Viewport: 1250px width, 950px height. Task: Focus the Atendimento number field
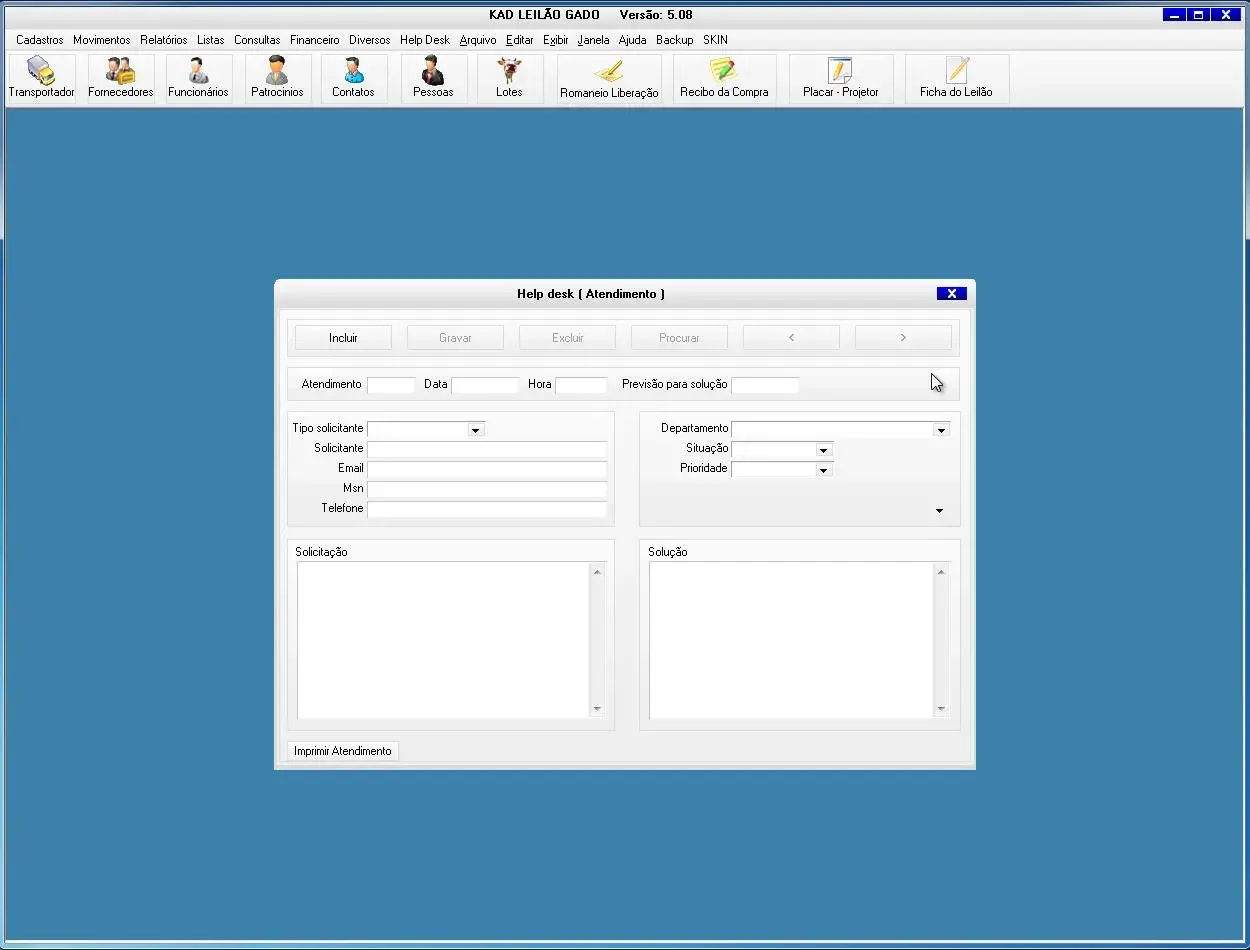tap(391, 385)
